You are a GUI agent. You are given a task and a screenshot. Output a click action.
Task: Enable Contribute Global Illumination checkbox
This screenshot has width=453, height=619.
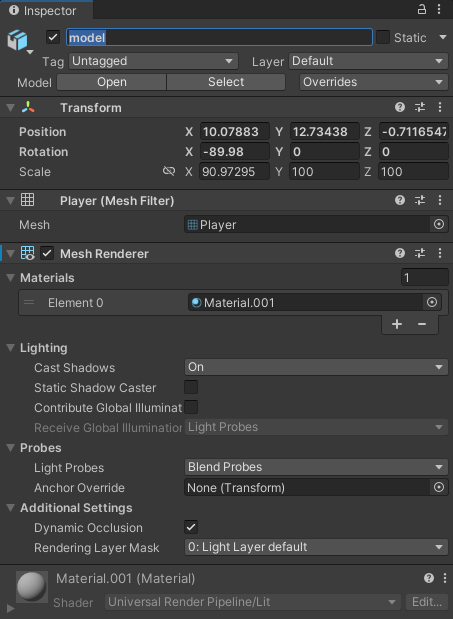(x=191, y=407)
